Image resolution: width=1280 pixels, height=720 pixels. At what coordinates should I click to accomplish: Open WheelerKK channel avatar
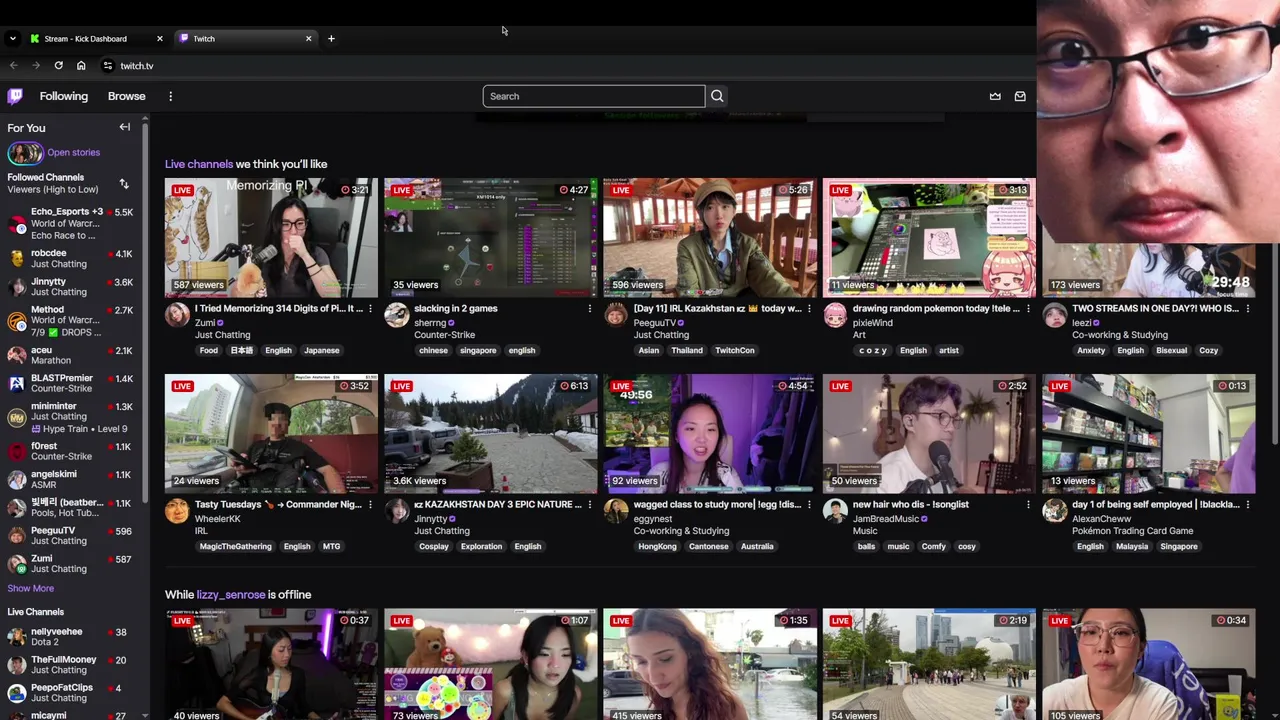click(177, 512)
